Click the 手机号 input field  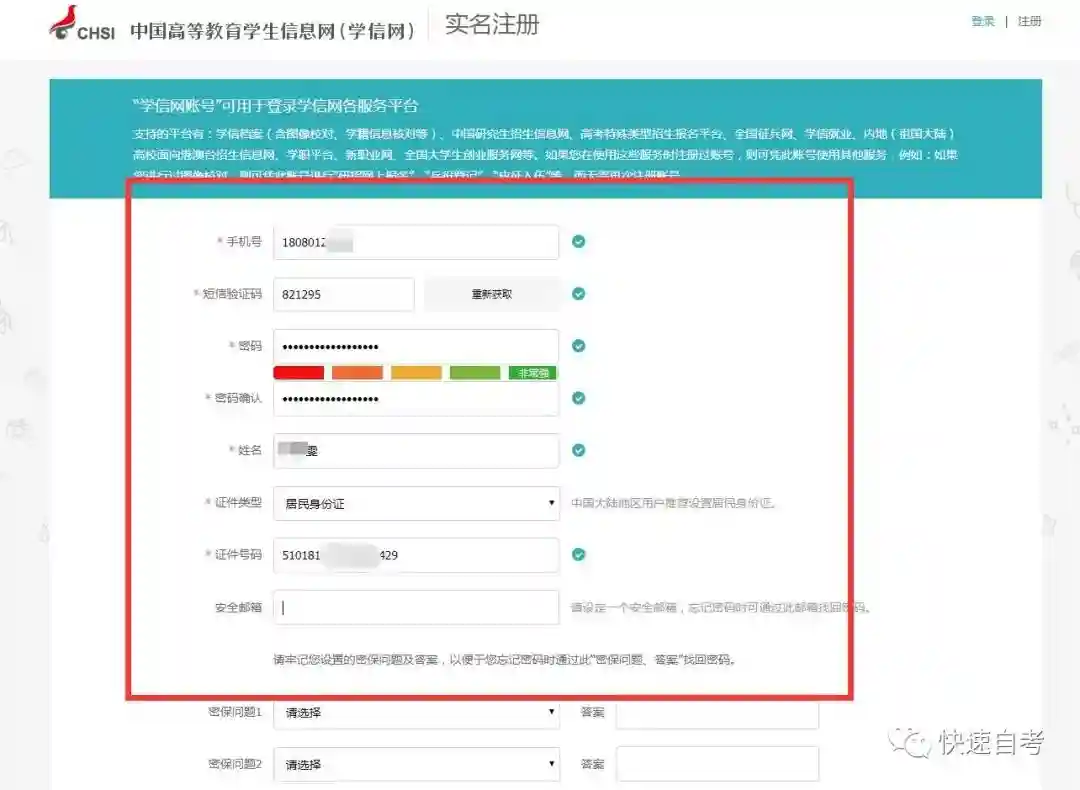(x=415, y=242)
